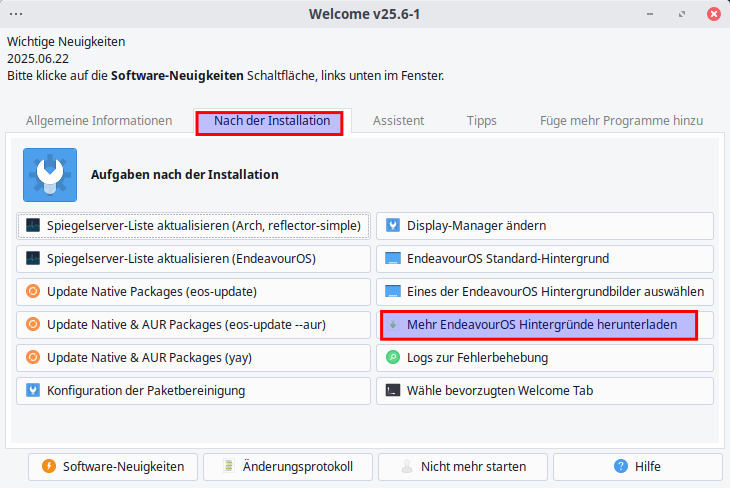Click the orange icon on Update Native Packages (eos-update)
This screenshot has width=730, height=488.
[x=33, y=292]
